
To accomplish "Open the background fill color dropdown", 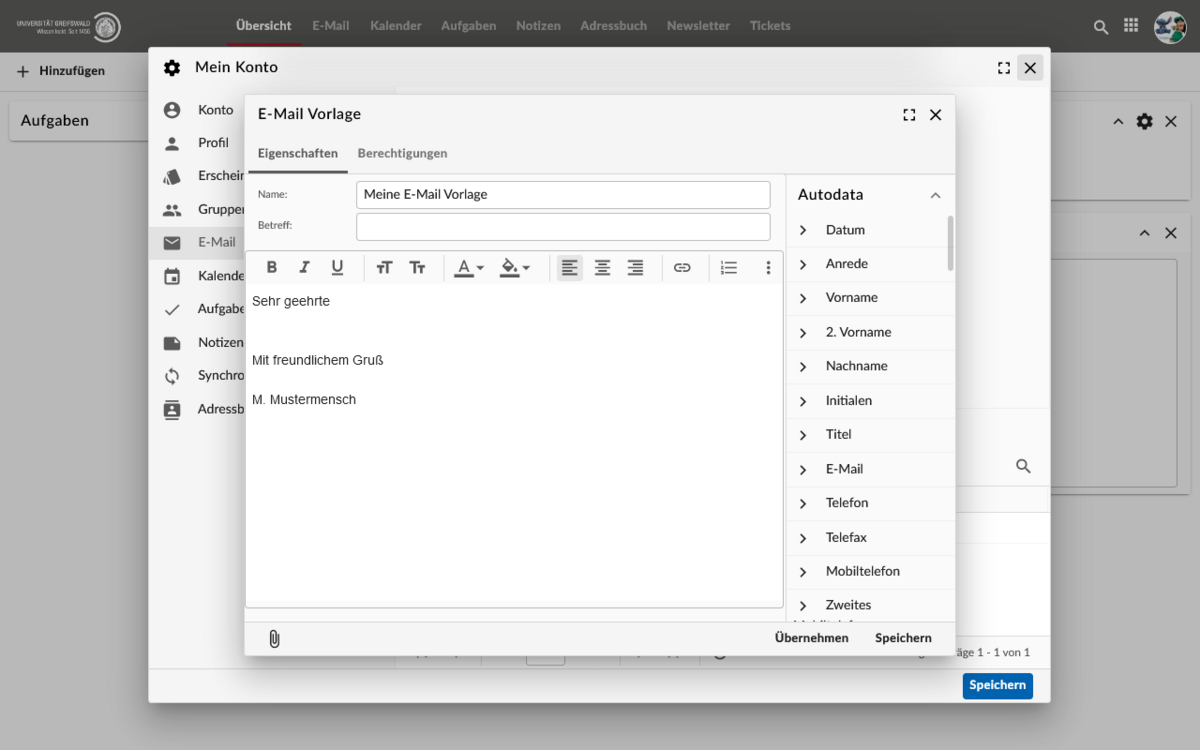I will [515, 268].
